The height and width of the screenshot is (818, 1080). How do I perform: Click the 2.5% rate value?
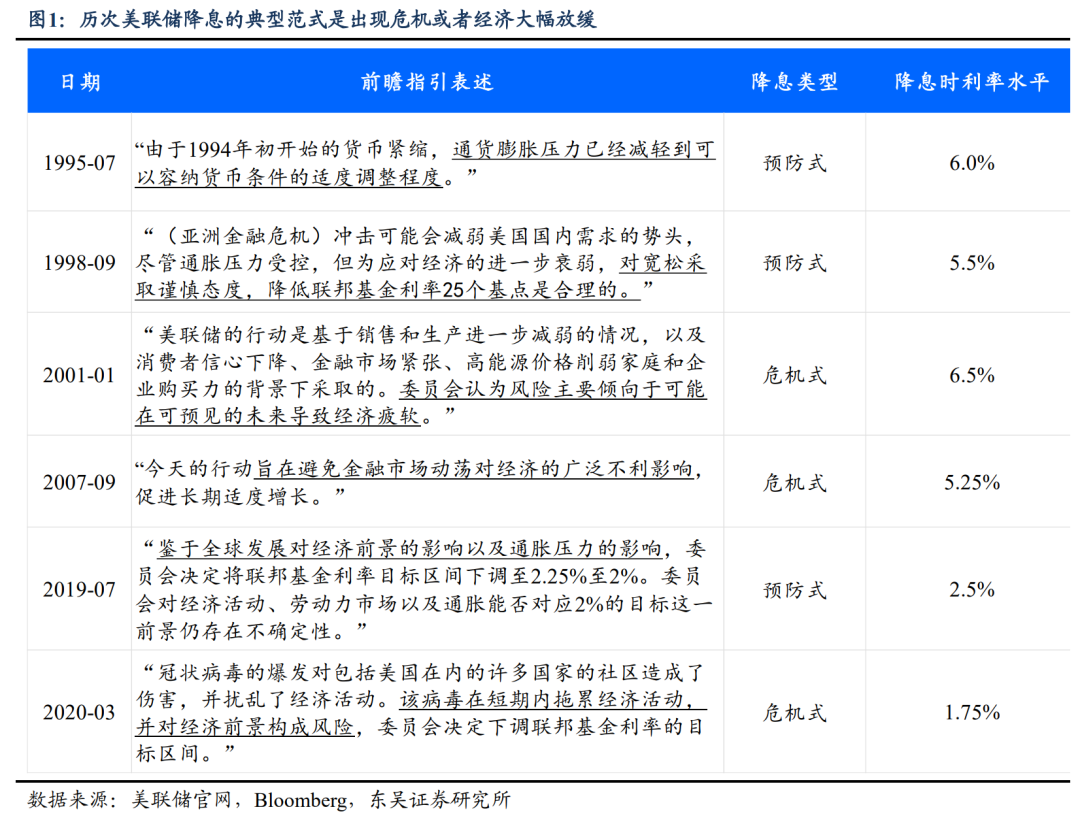click(971, 589)
